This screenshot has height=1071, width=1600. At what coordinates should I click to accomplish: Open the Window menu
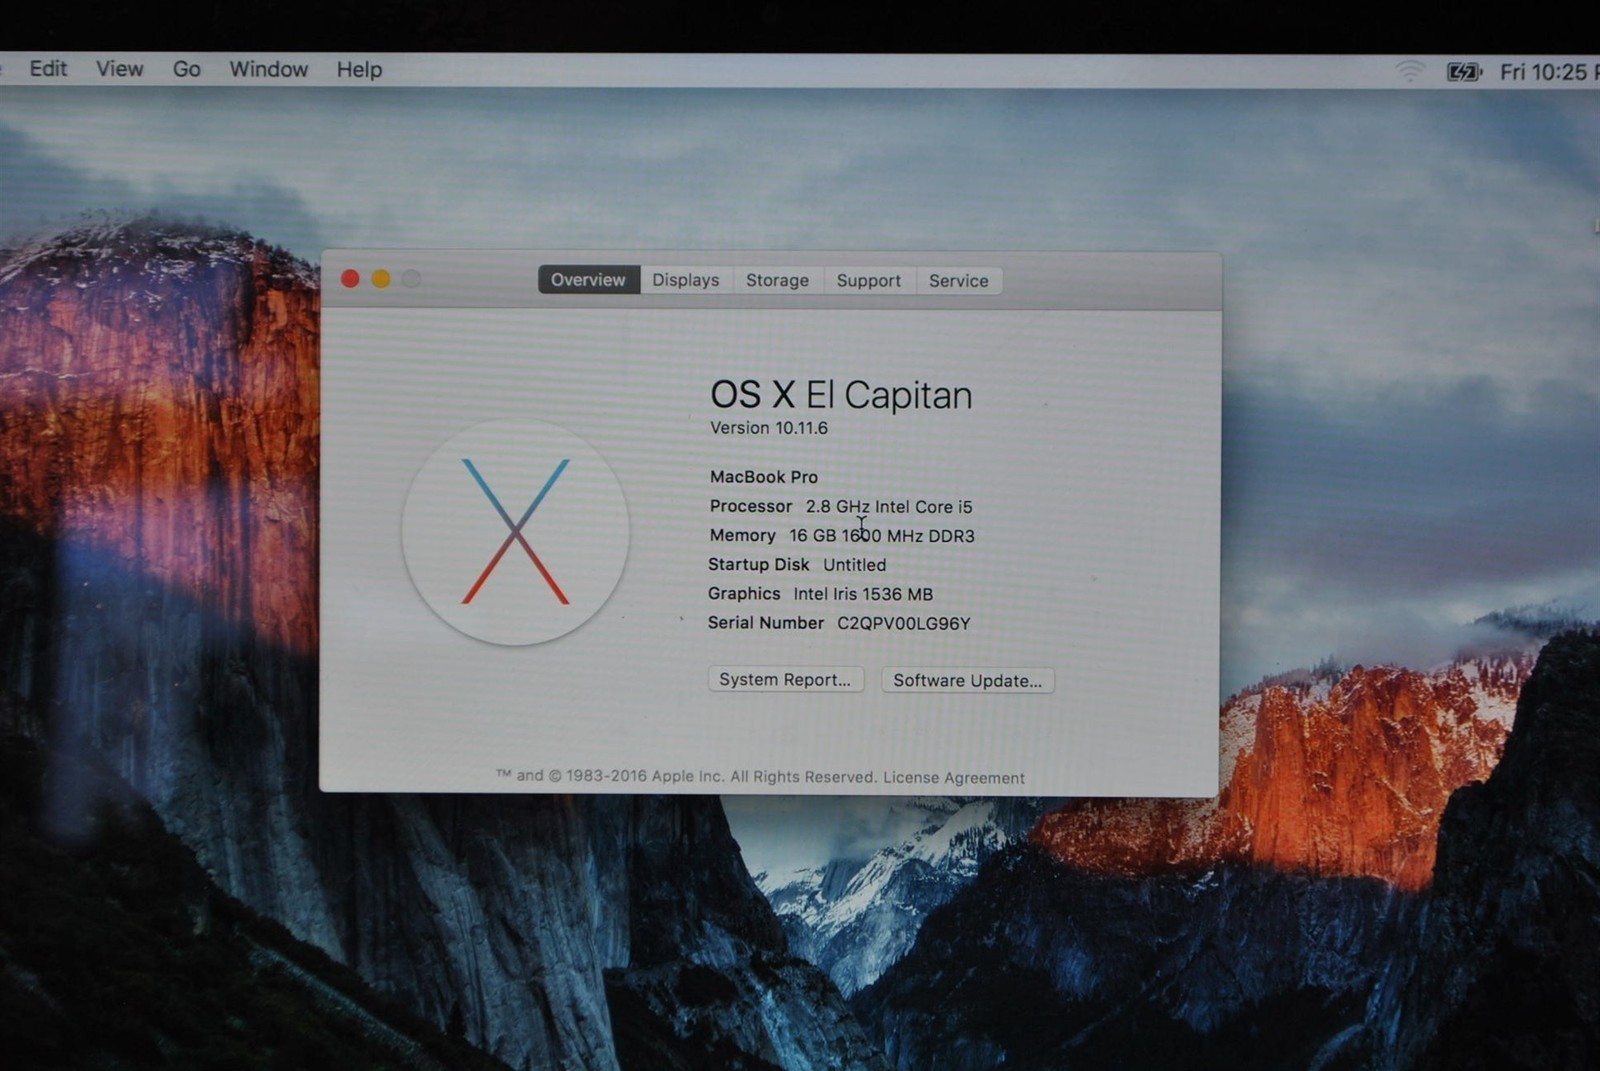point(269,69)
